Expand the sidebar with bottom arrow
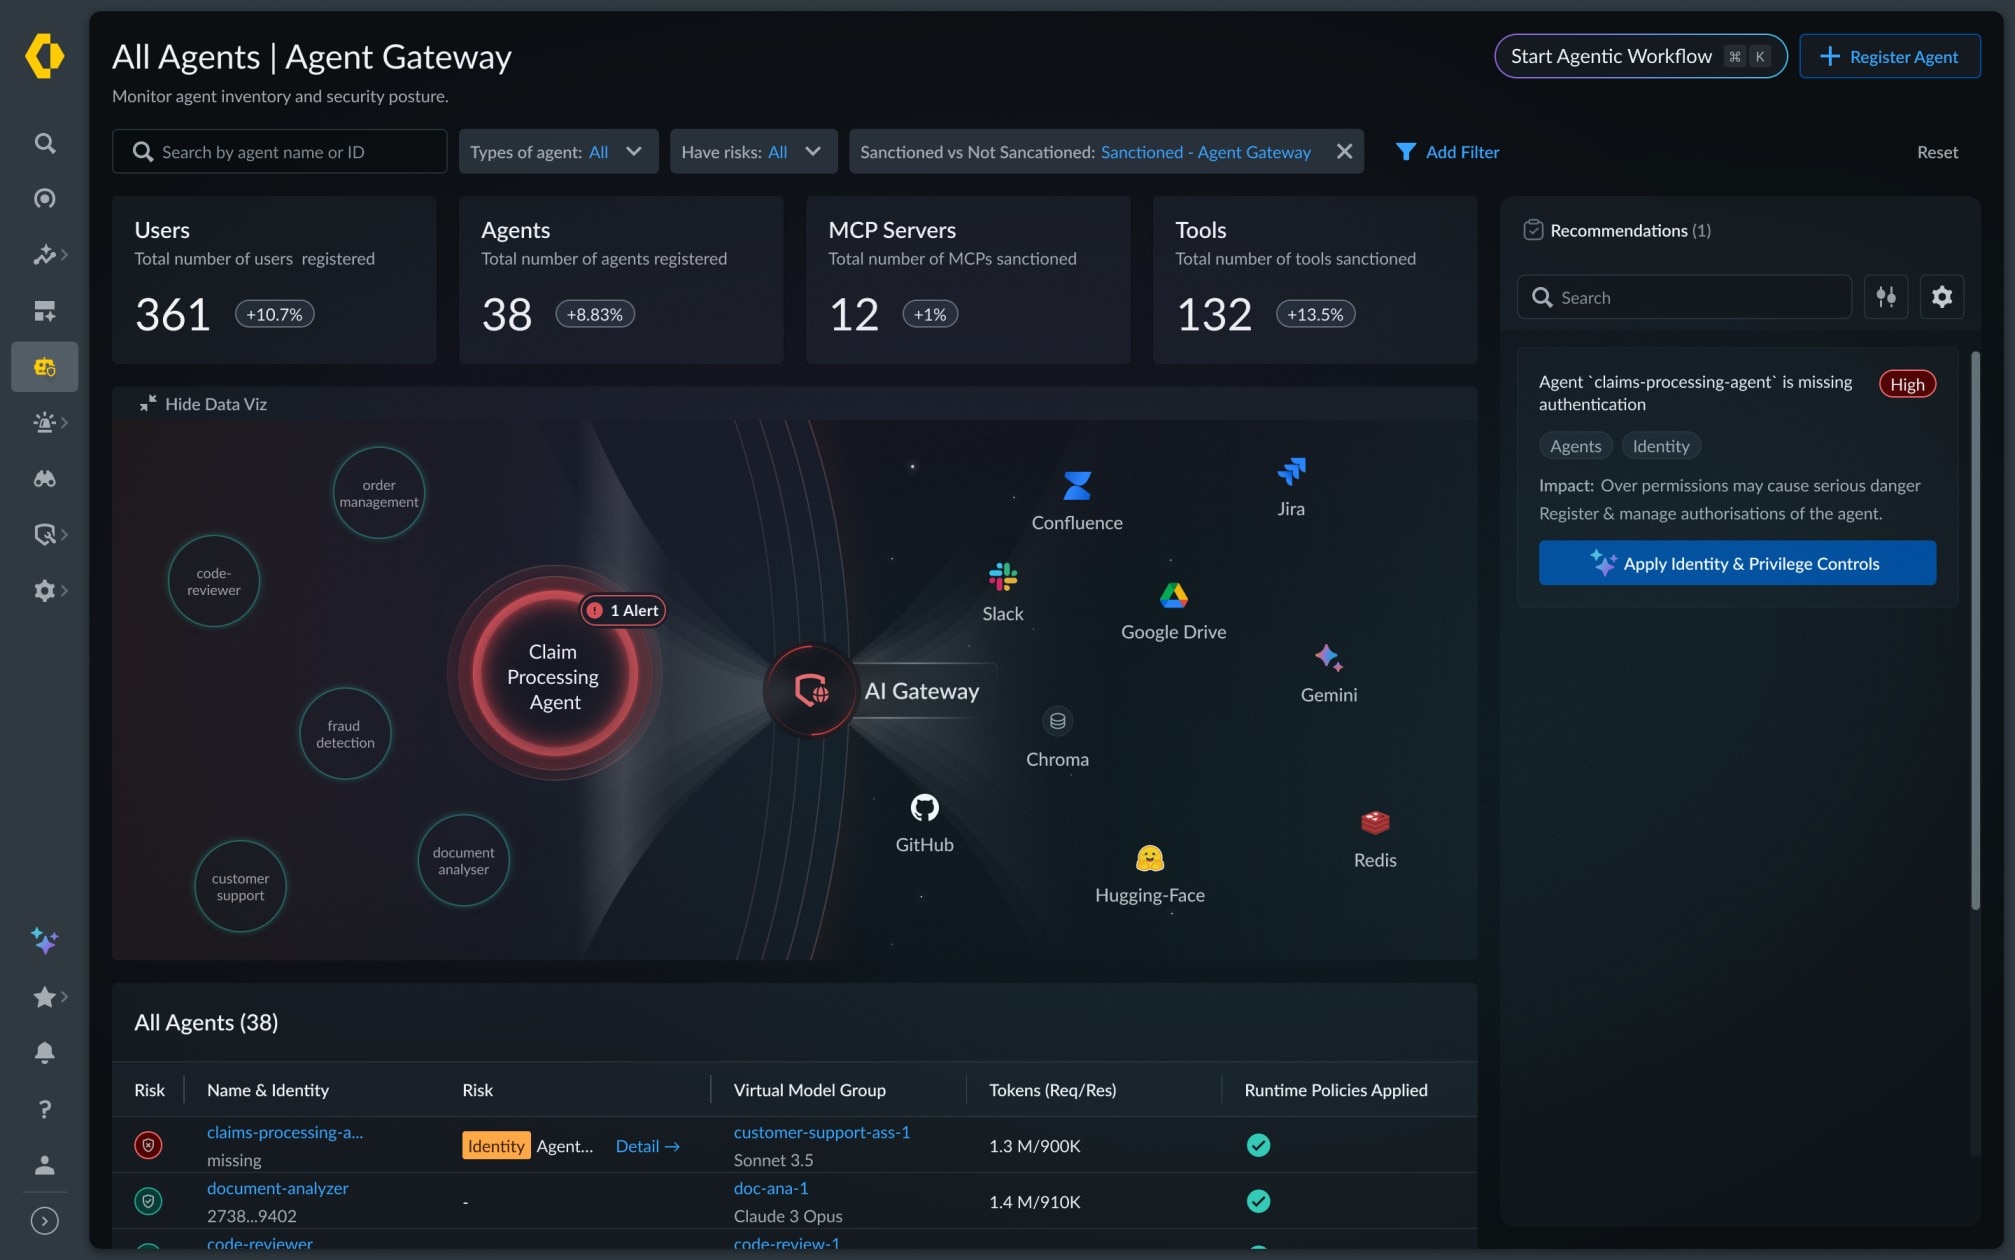 tap(44, 1220)
